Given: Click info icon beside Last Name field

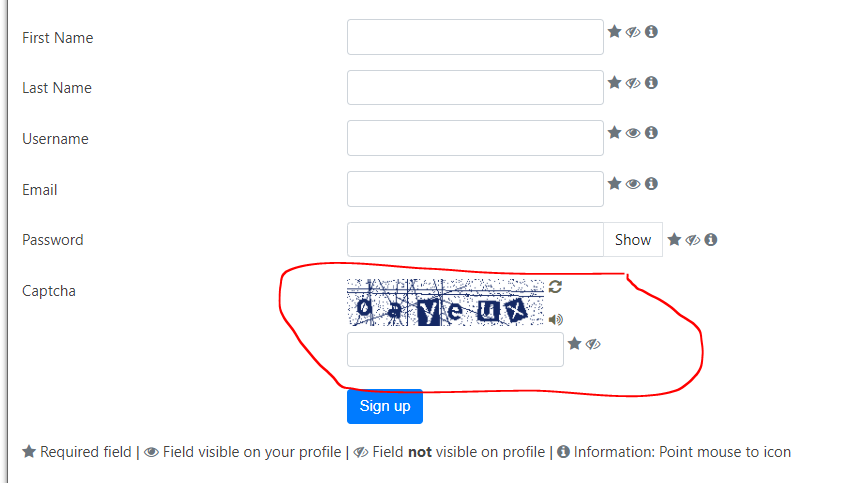Looking at the screenshot, I should (651, 83).
